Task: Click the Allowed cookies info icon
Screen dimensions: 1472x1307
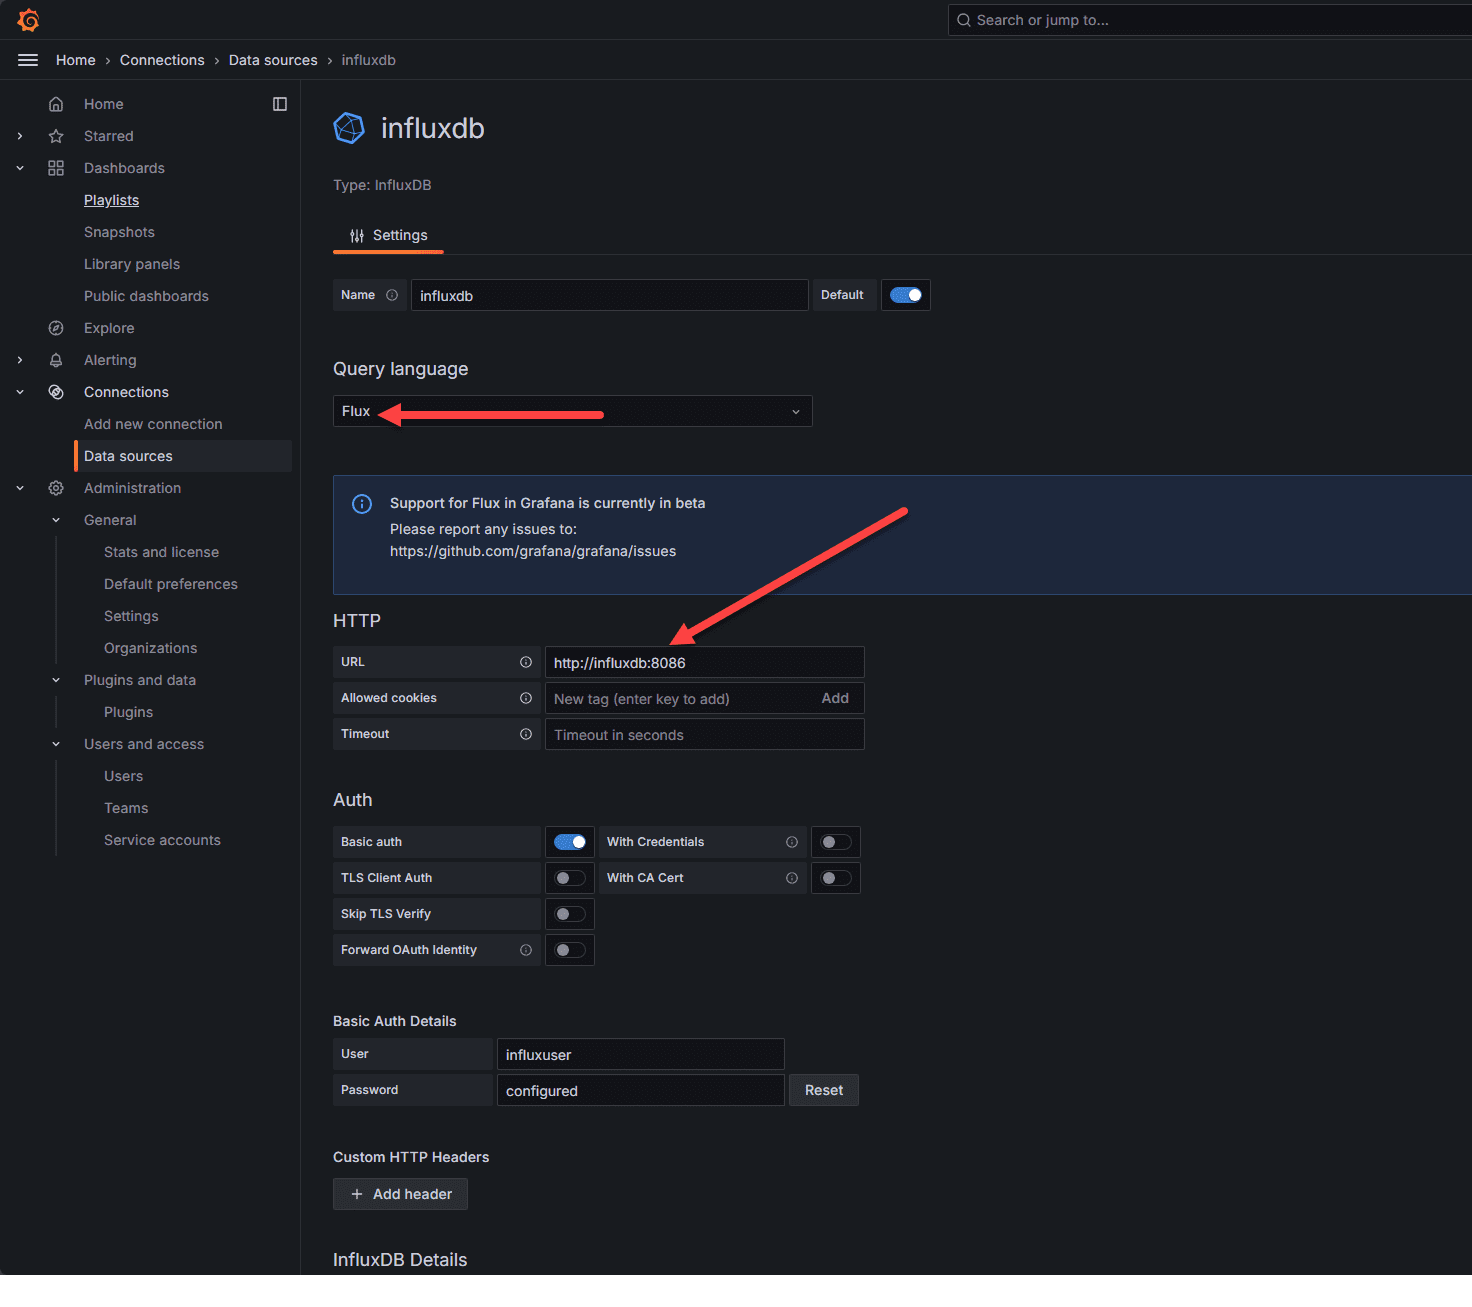Action: [x=526, y=698]
